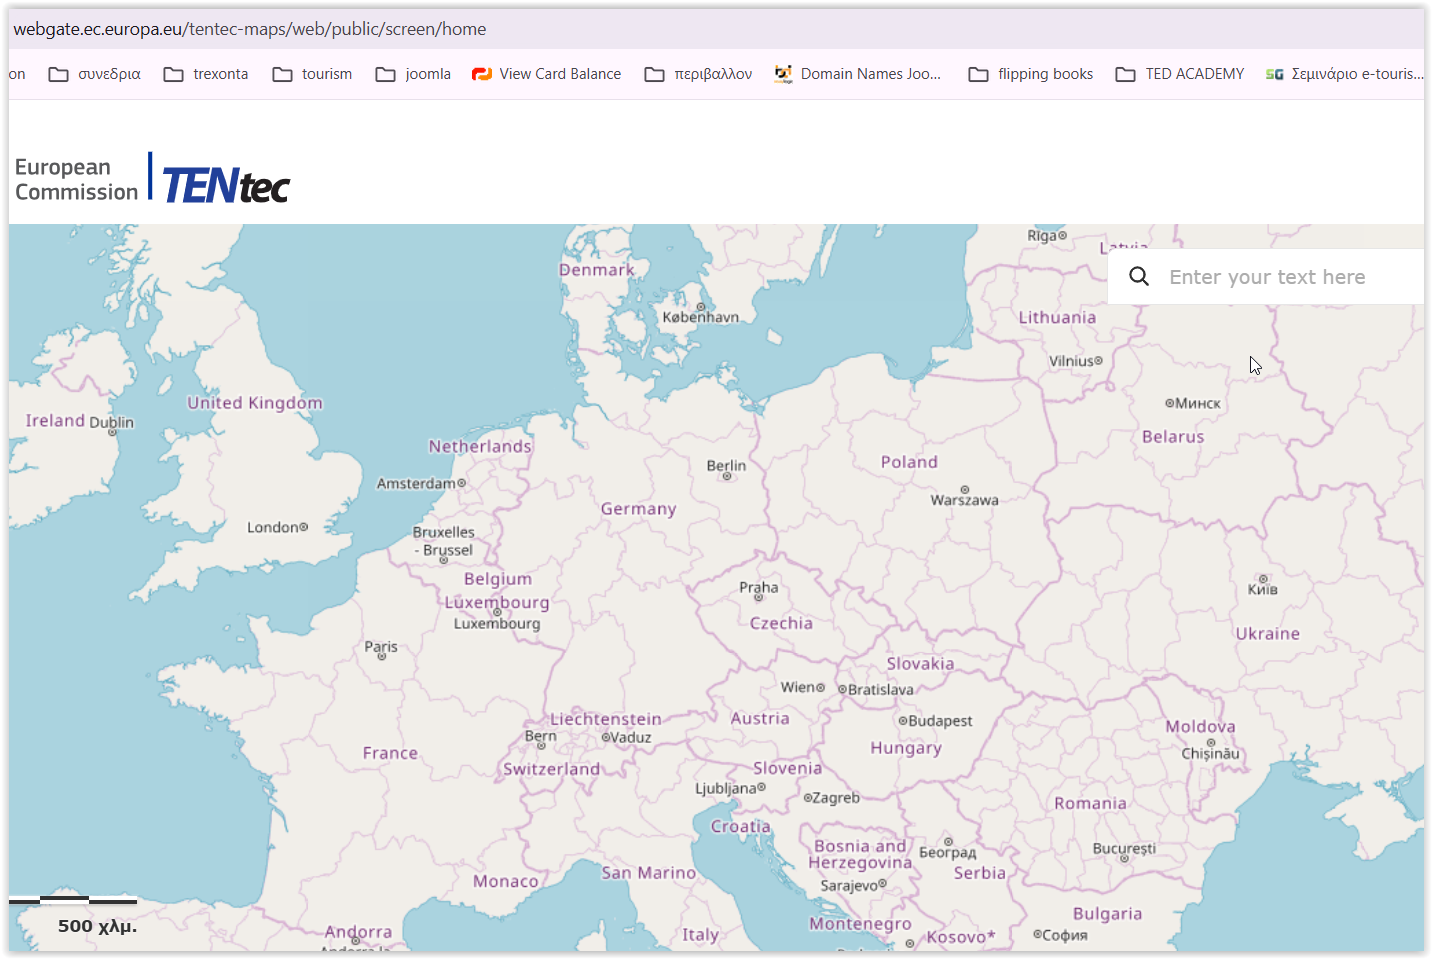Image resolution: width=1432 pixels, height=959 pixels.
Task: Click the magnifier search icon
Action: tap(1139, 276)
